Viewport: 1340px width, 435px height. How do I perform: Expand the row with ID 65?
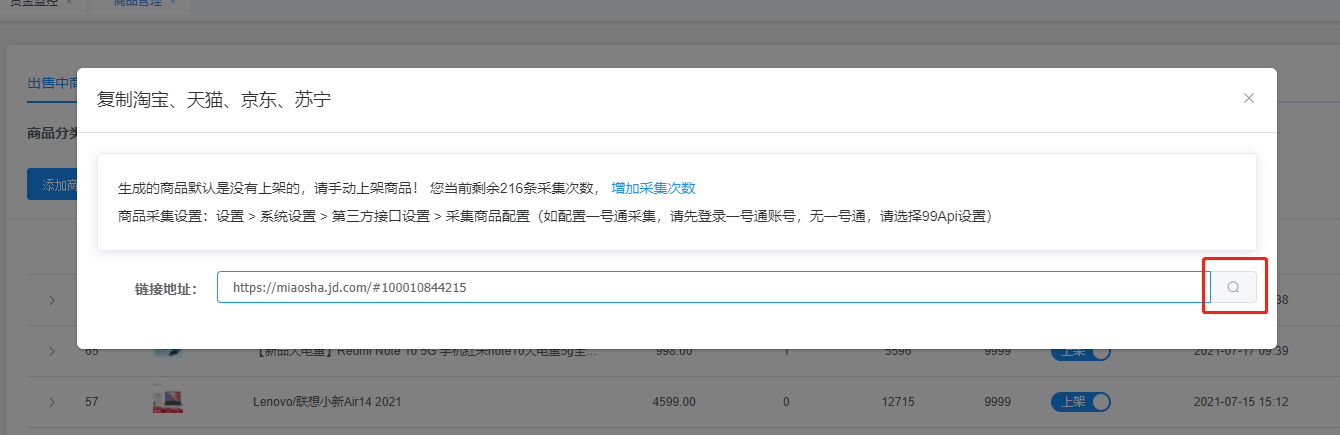[x=52, y=351]
